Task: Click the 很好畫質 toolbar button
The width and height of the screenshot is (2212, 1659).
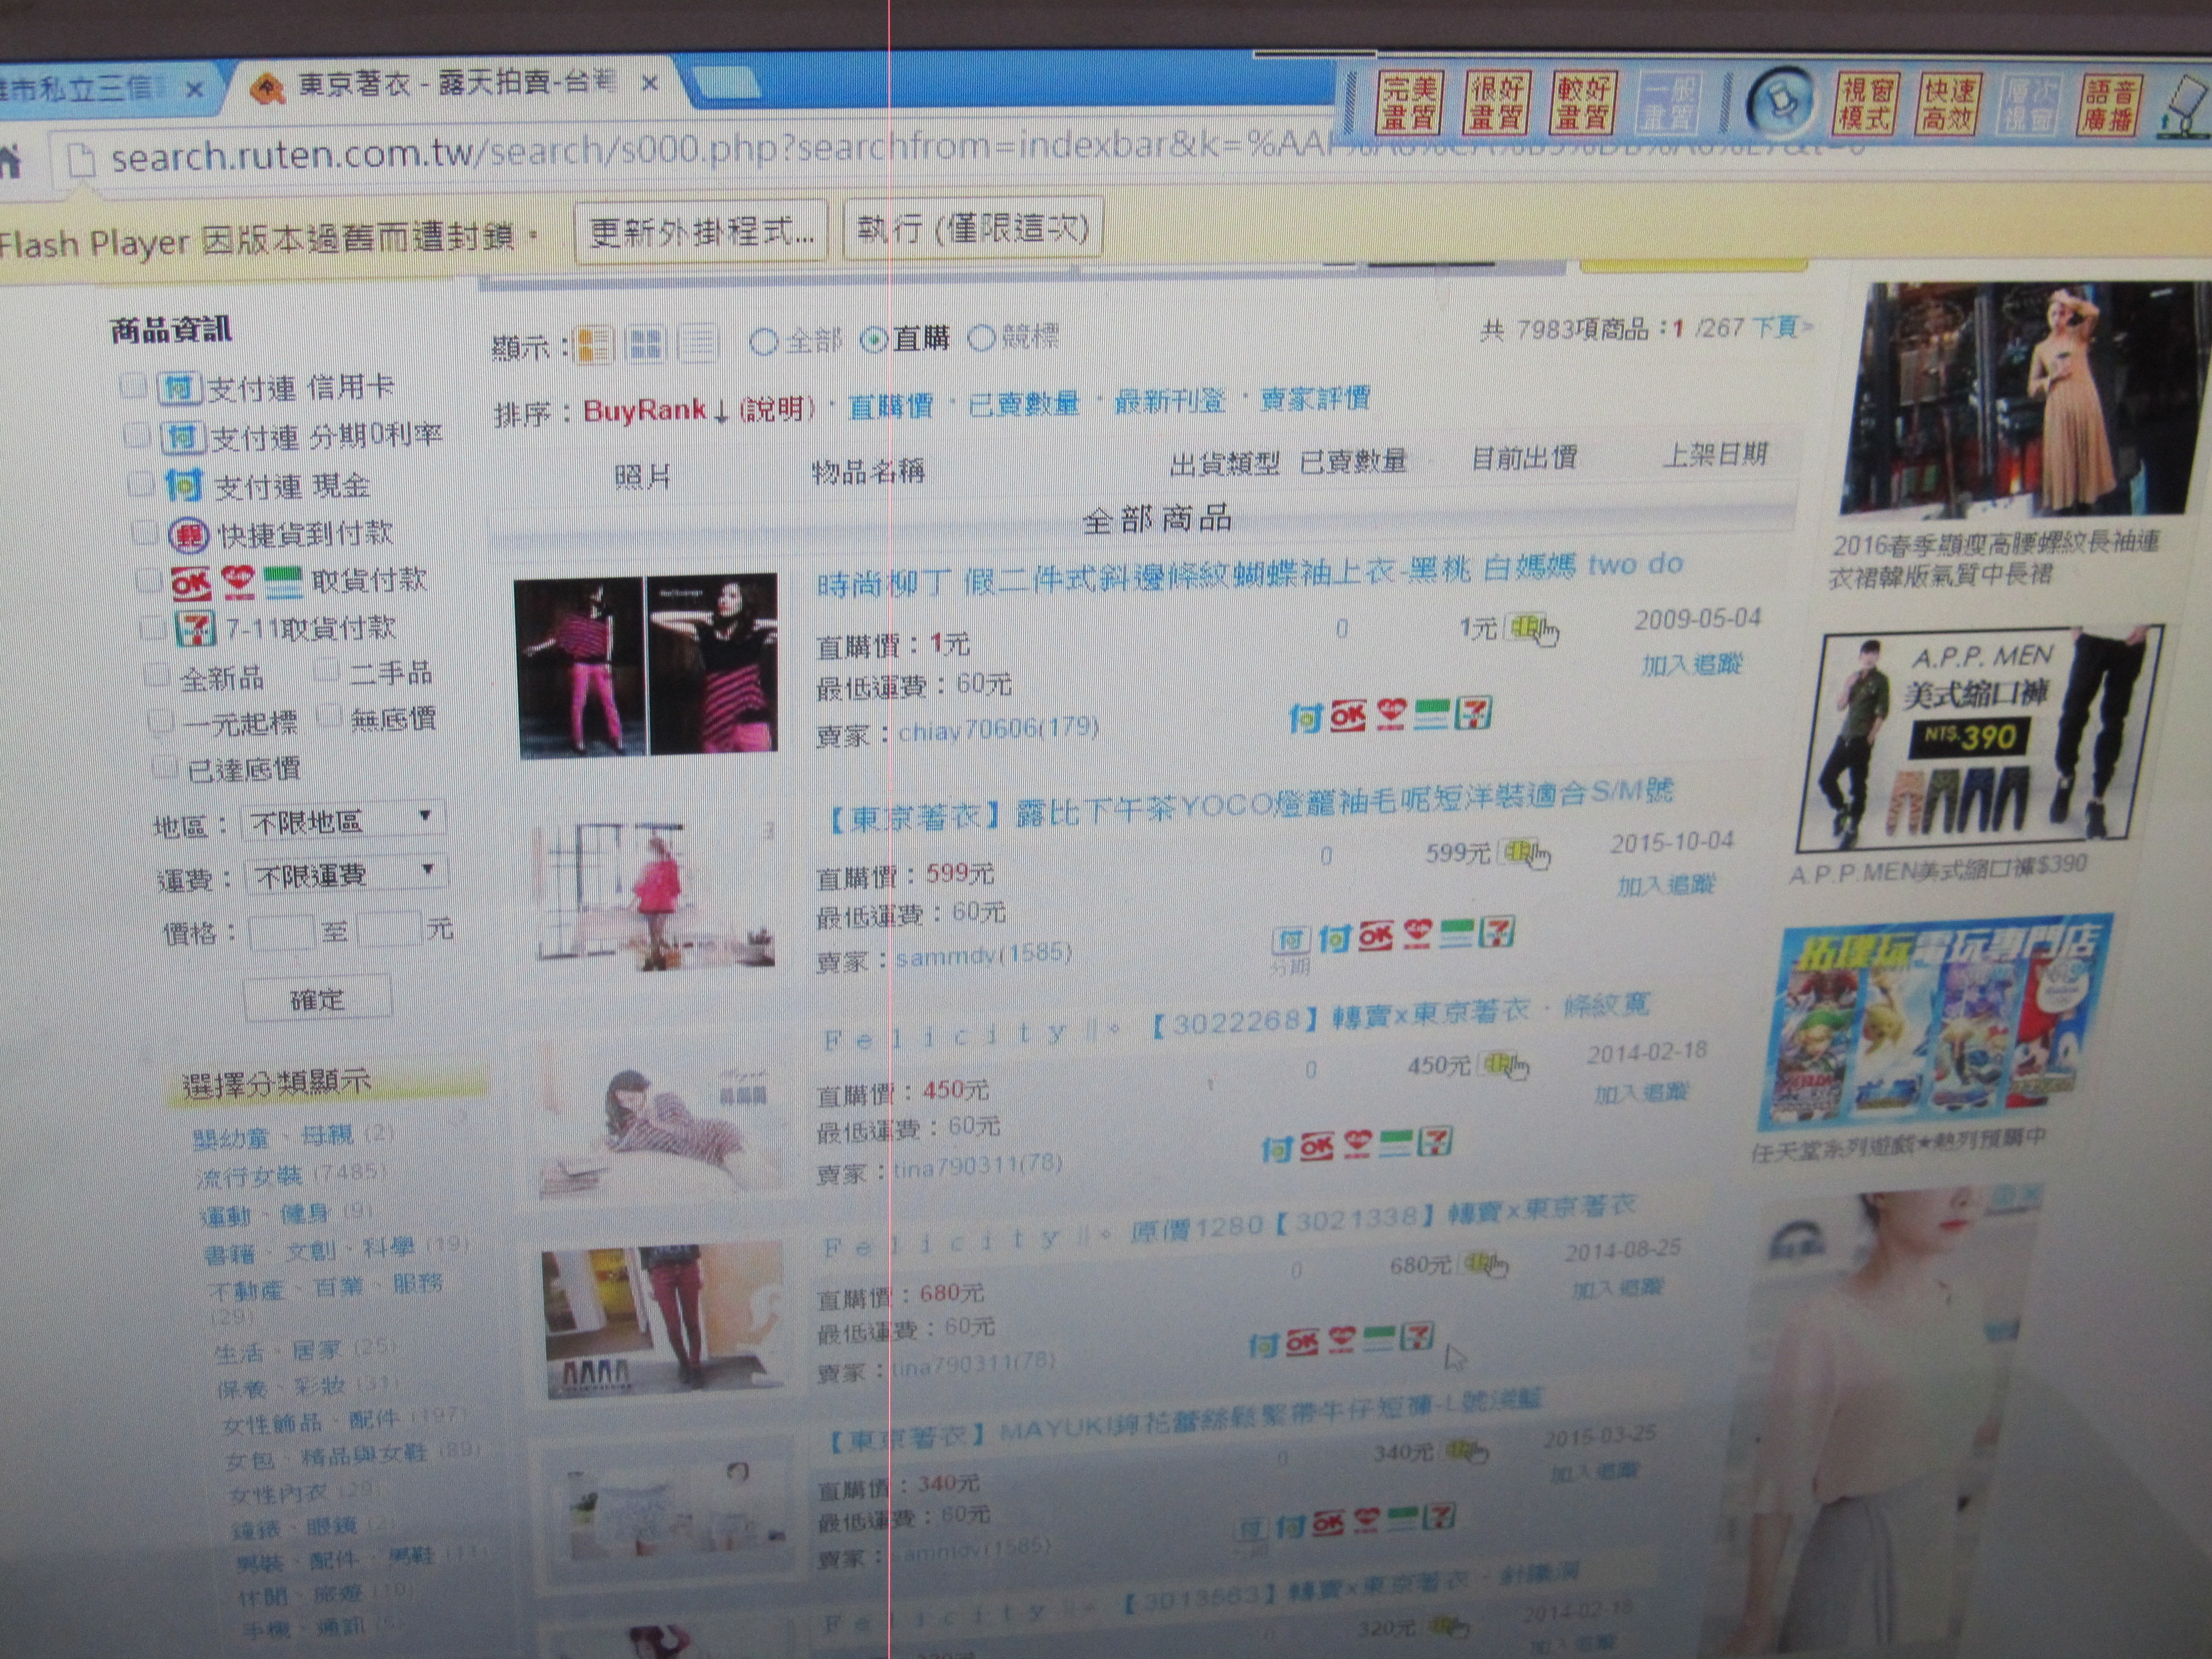Action: (x=1496, y=102)
